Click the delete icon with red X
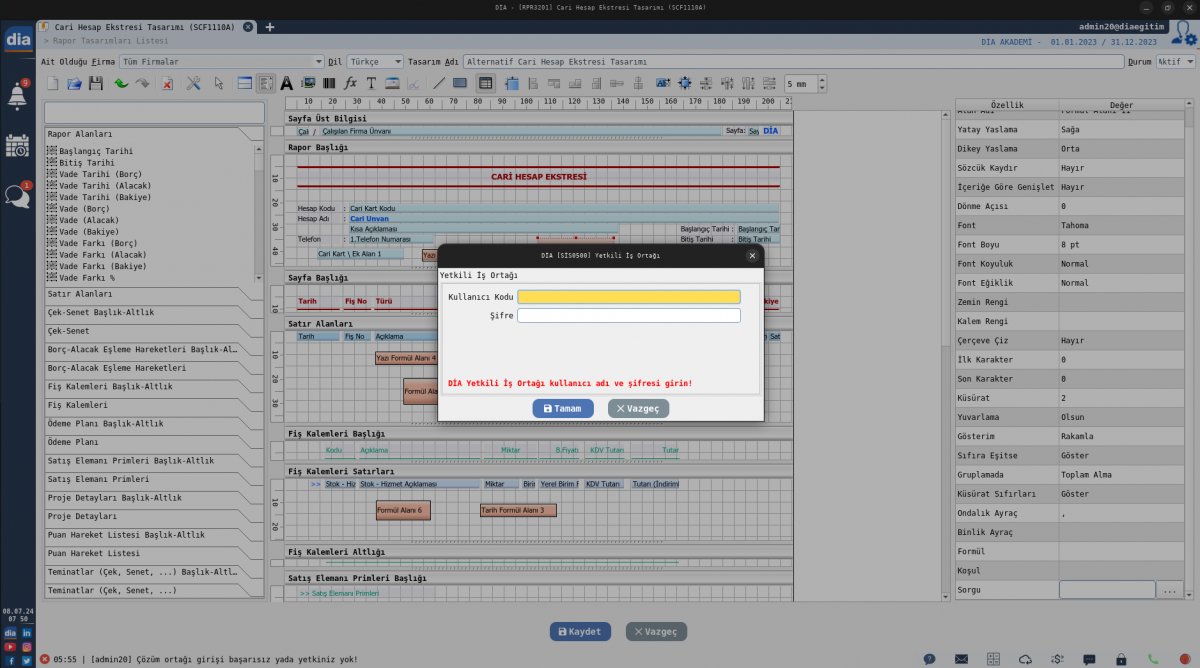This screenshot has height=668, width=1200. [167, 83]
